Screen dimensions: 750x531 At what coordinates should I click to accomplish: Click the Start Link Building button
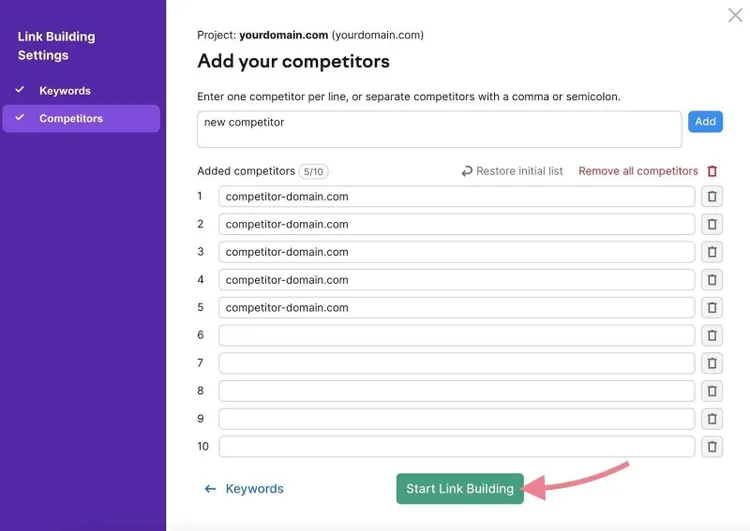click(x=460, y=488)
